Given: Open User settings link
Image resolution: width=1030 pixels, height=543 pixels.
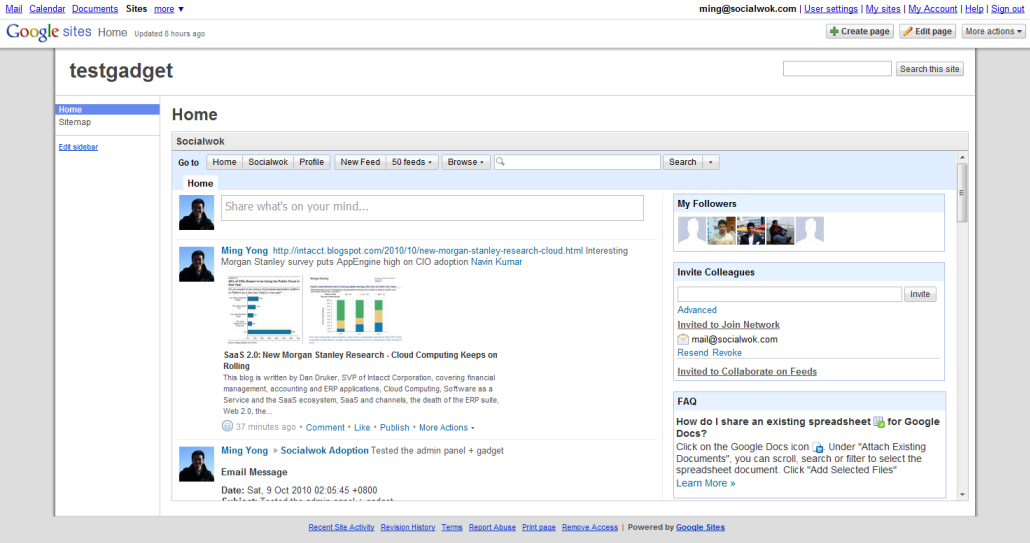Looking at the screenshot, I should coord(831,9).
